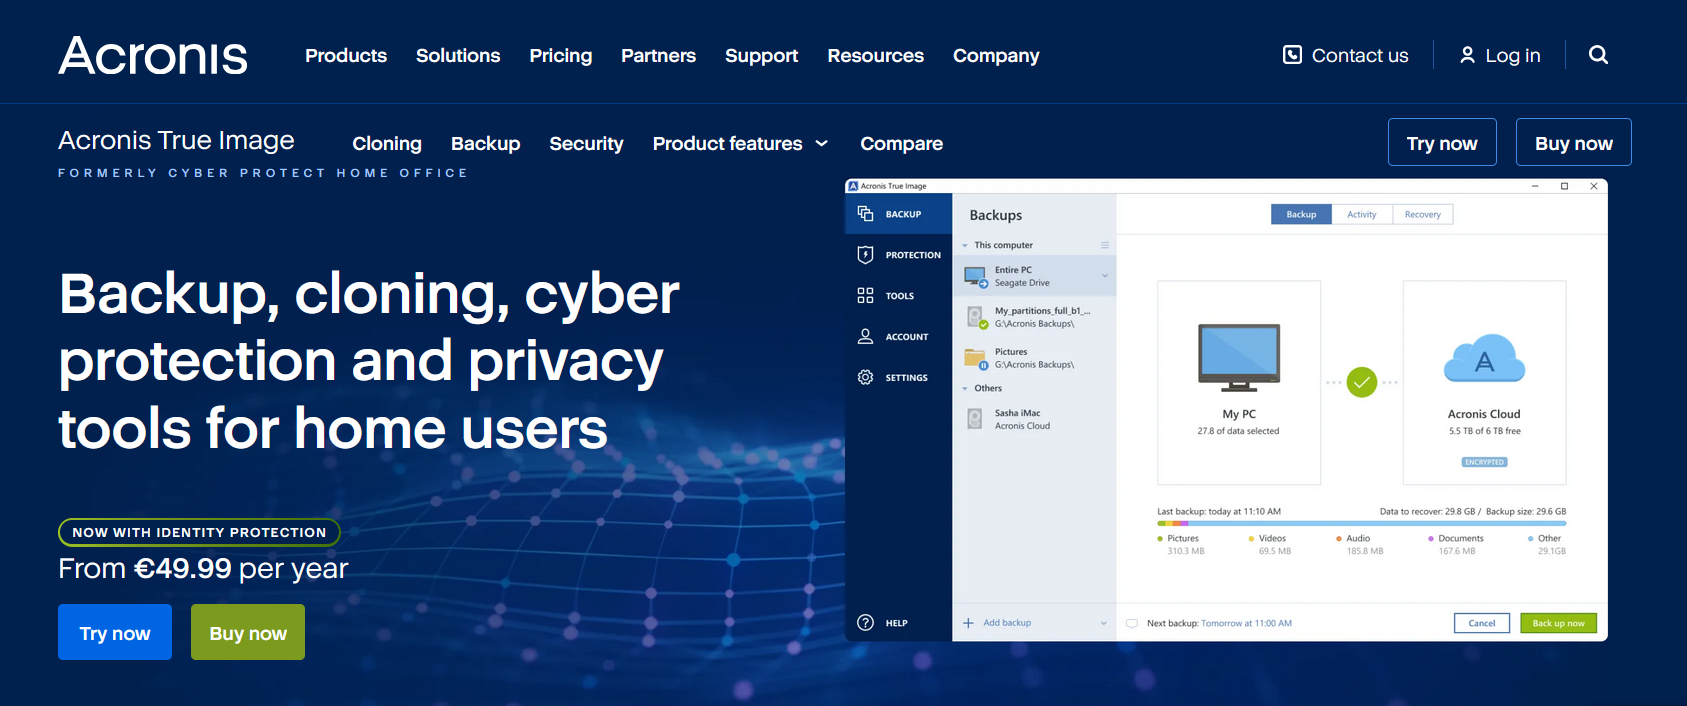Open the Account person icon
This screenshot has height=706, width=1687.
[866, 337]
